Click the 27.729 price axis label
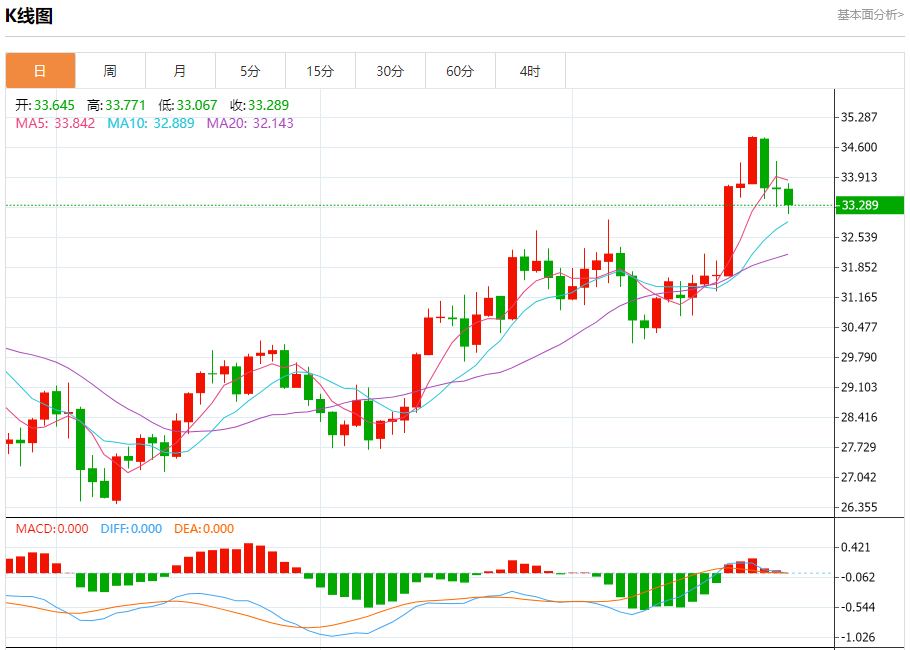Viewport: 910px width, 650px height. pos(859,447)
